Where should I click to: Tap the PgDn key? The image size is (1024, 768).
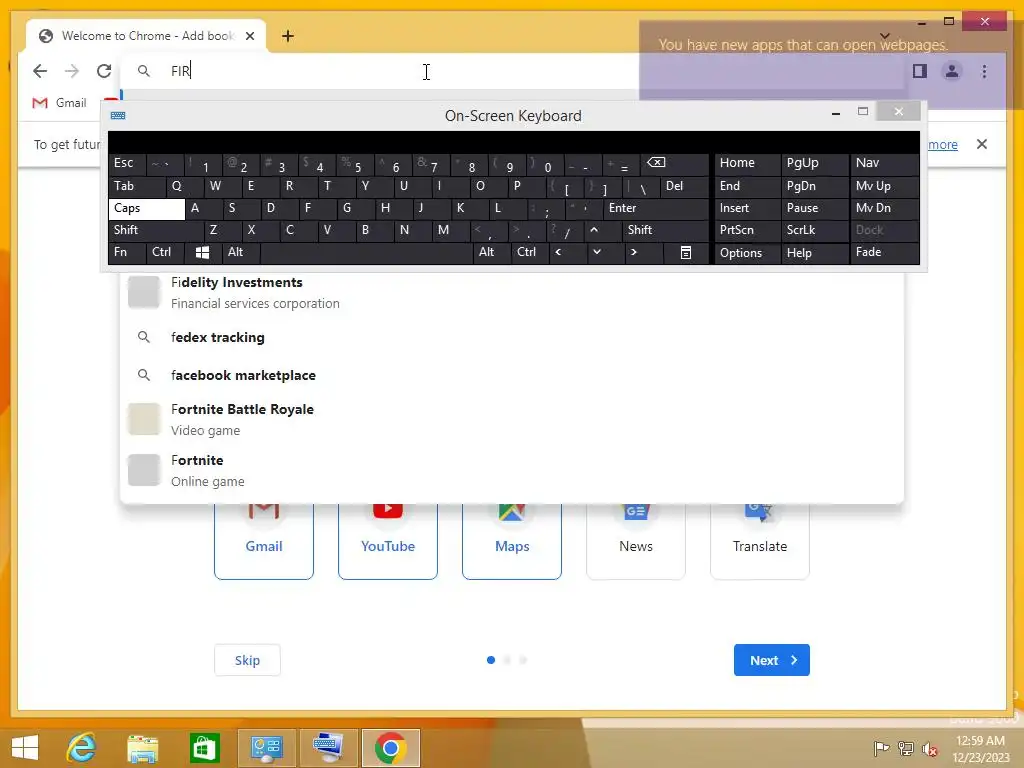click(814, 186)
